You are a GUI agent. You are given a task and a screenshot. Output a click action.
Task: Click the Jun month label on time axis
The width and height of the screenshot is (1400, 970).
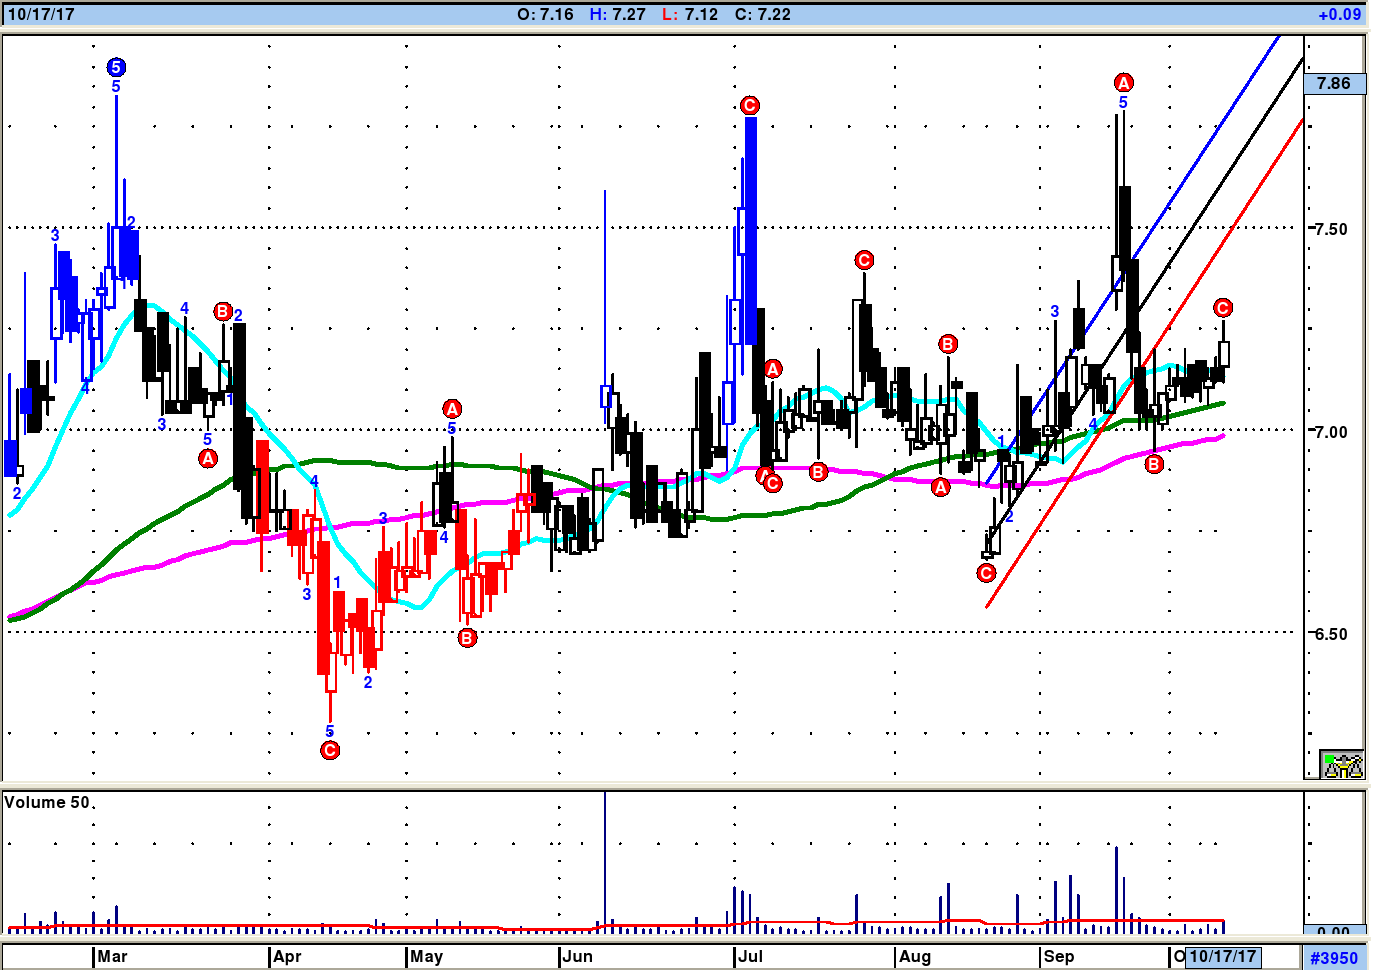coord(578,957)
